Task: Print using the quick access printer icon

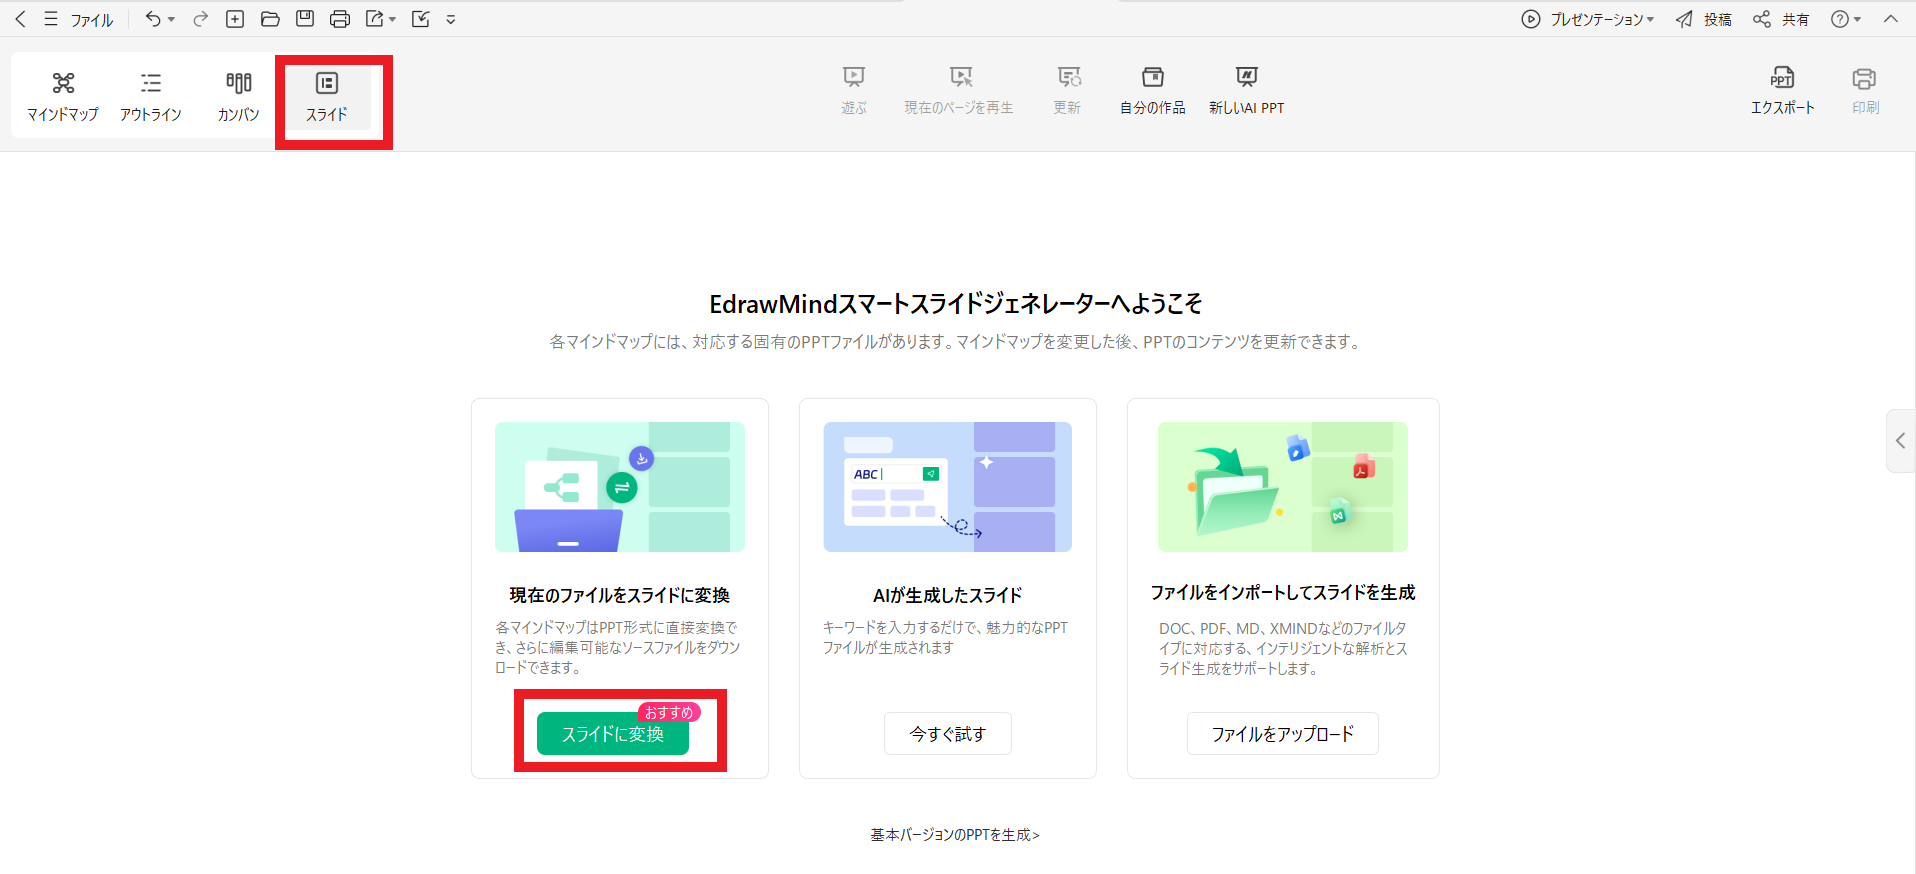Action: (340, 19)
